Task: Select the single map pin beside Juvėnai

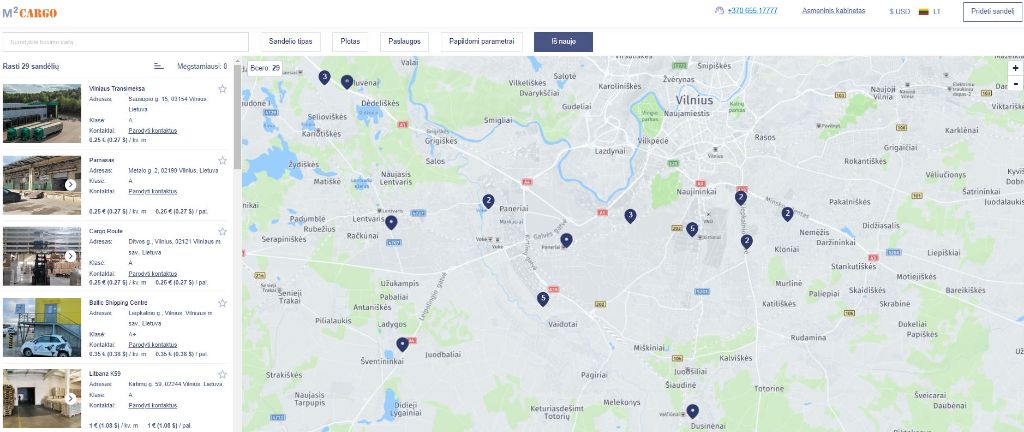Action: coord(347,82)
